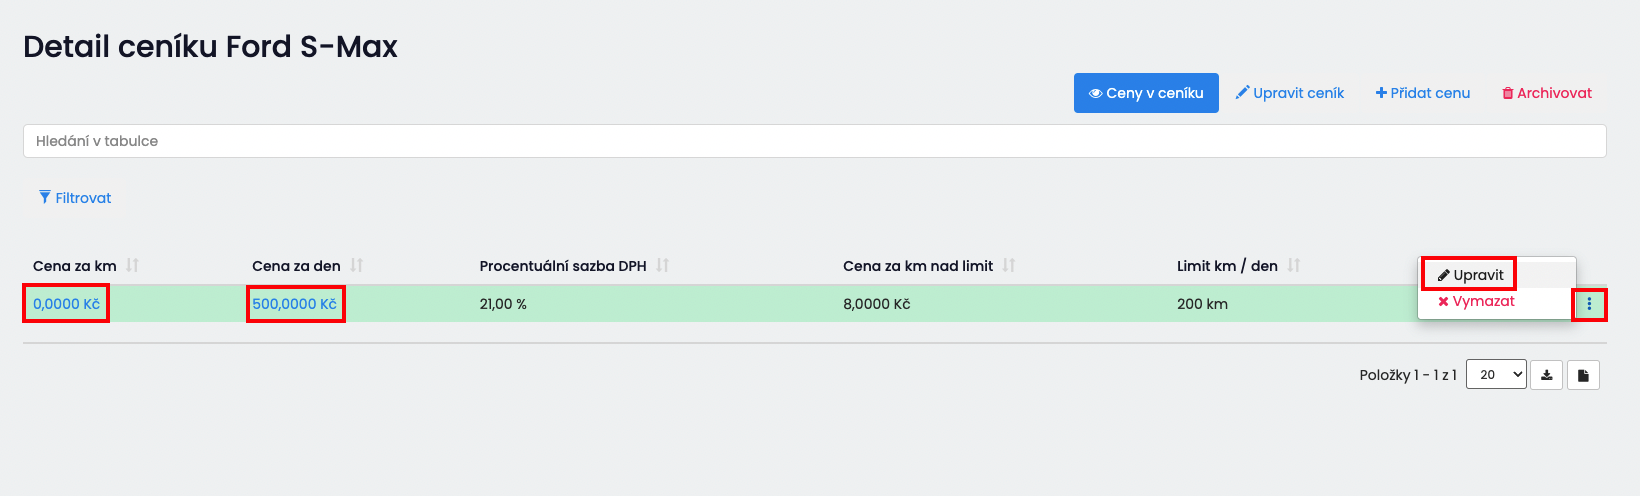Click the red Archivovat button
Screen dimensions: 1640x496
(1547, 93)
